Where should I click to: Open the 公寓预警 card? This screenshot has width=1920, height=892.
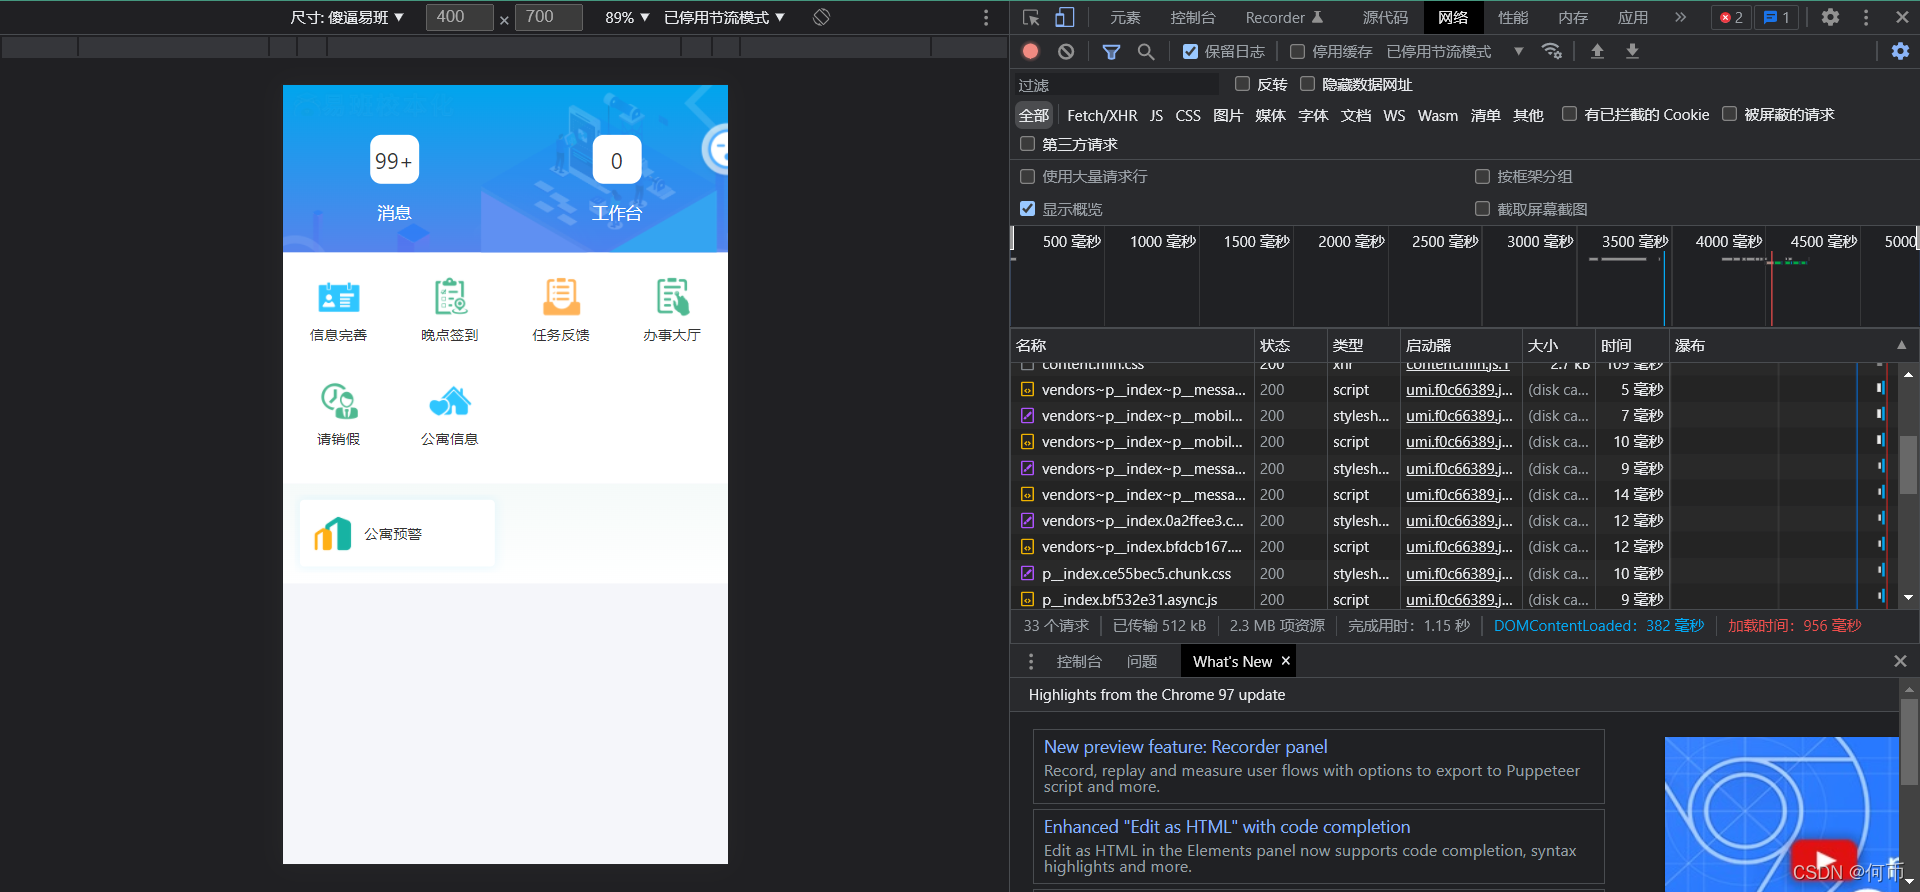click(397, 534)
